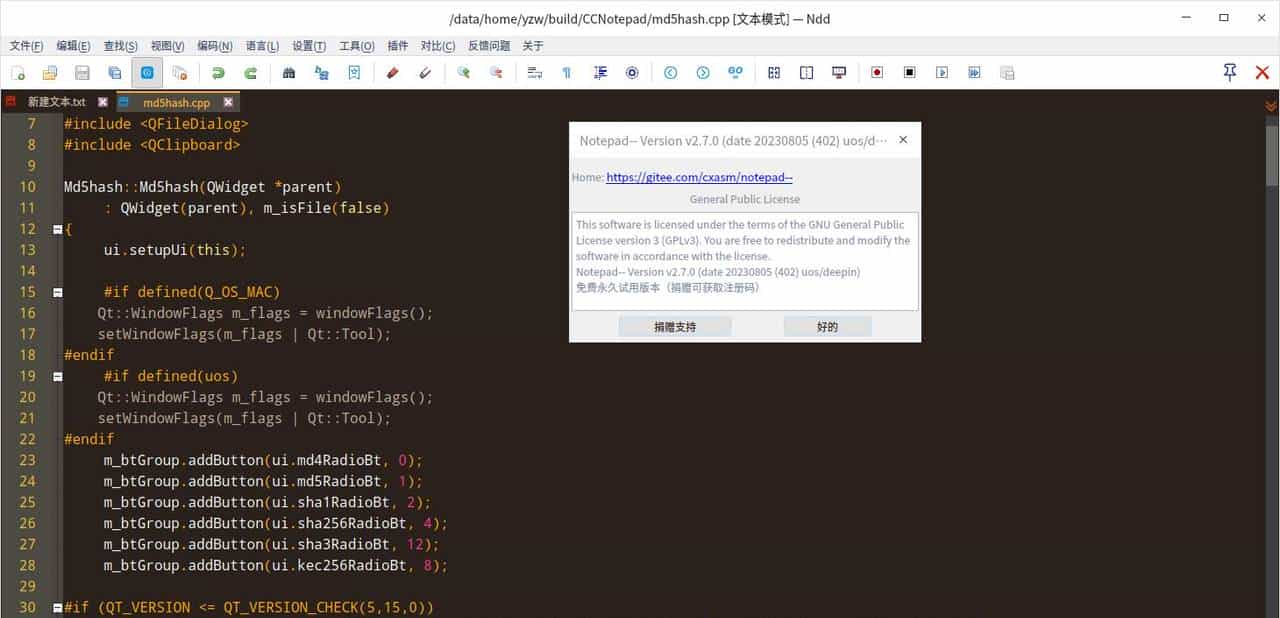Screen dimensions: 1280x618
Task: Undo the last edit via toolbar icon
Action: coord(218,72)
